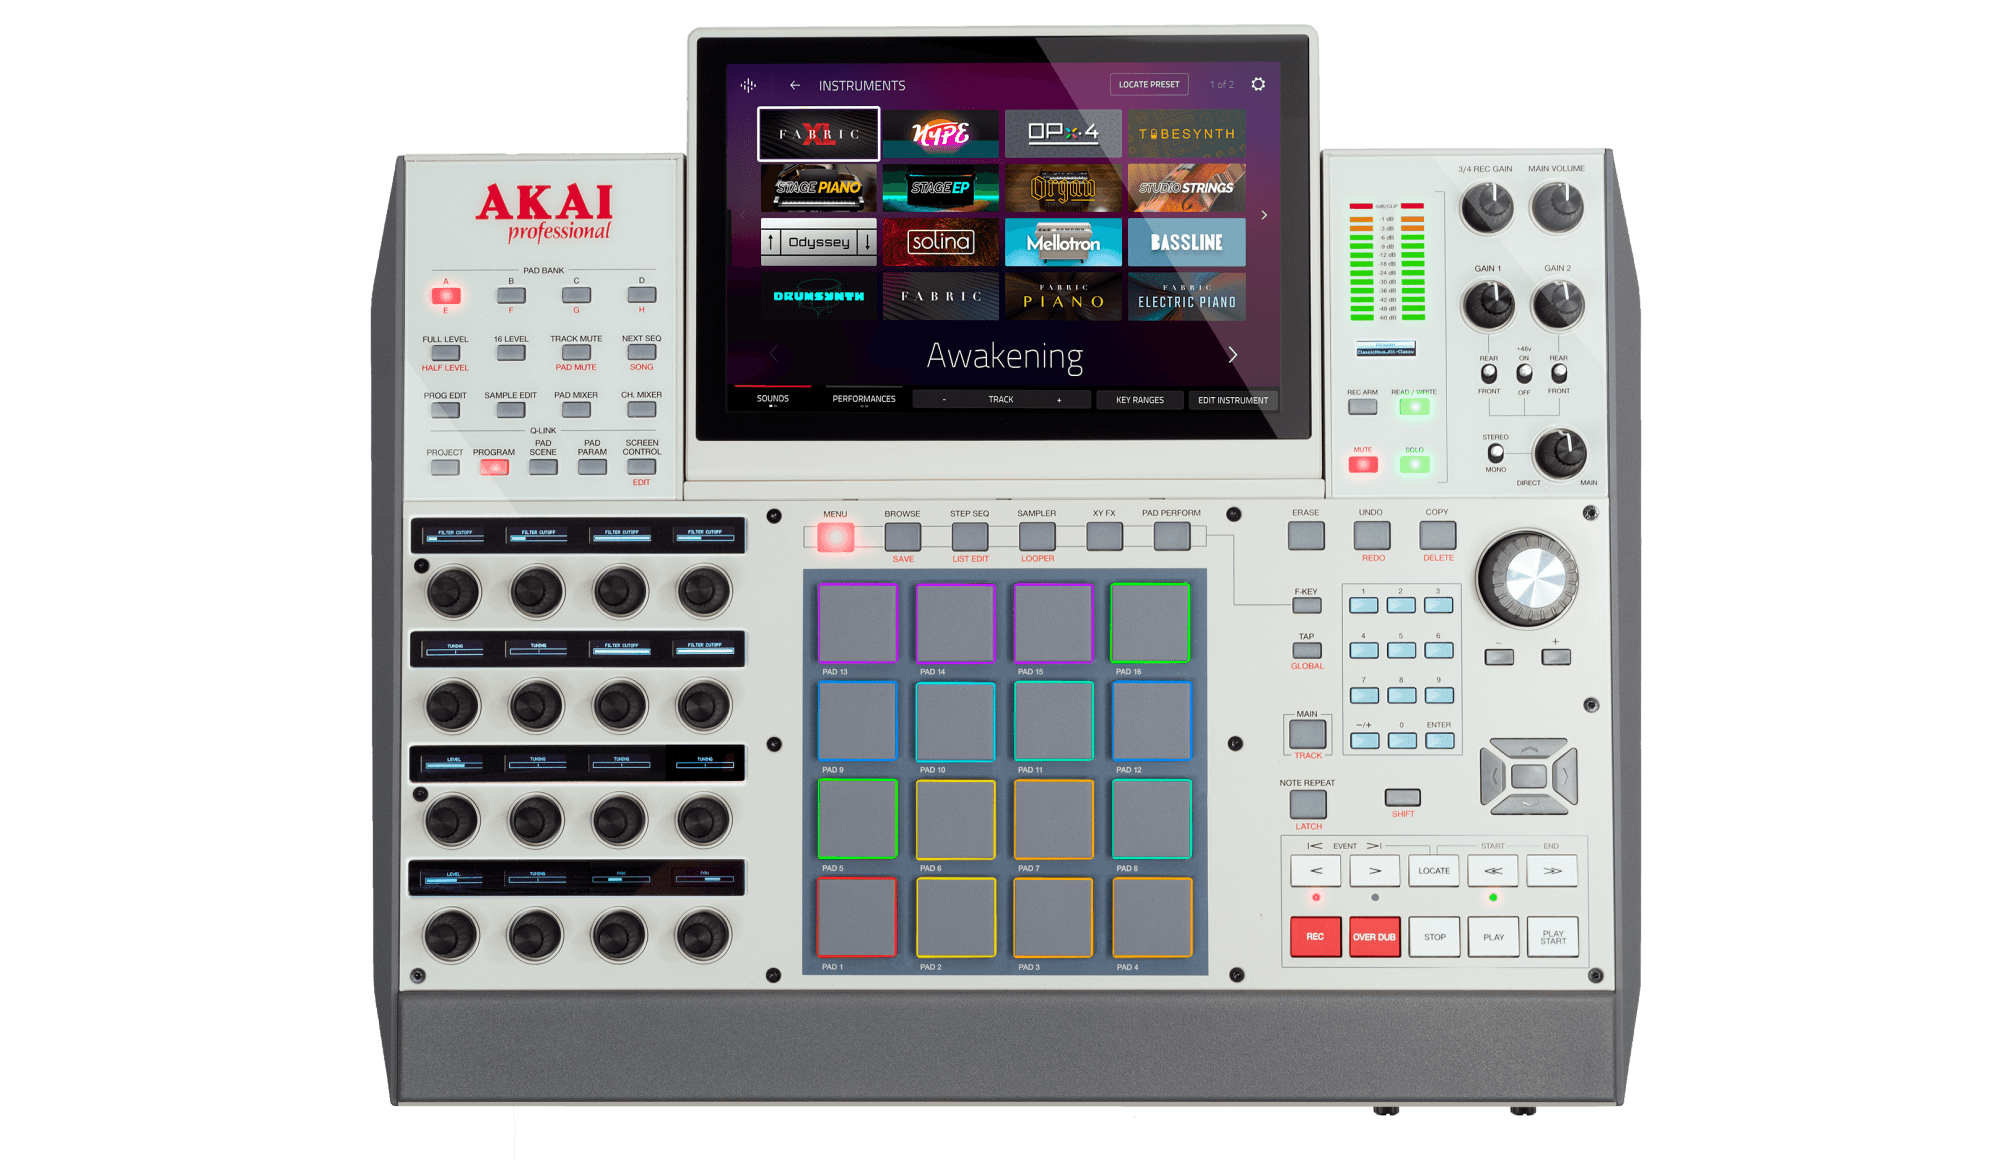Select the DrumSynth instrument tile
Image resolution: width=2000 pixels, height=1160 pixels.
point(818,296)
